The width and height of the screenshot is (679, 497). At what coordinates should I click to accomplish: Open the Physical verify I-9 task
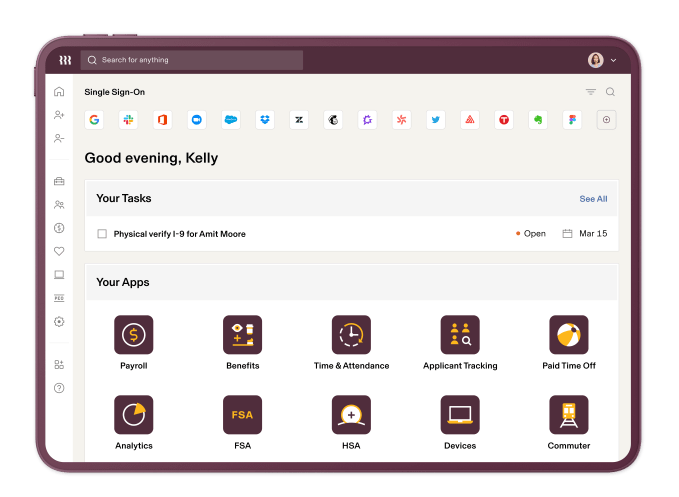click(179, 234)
